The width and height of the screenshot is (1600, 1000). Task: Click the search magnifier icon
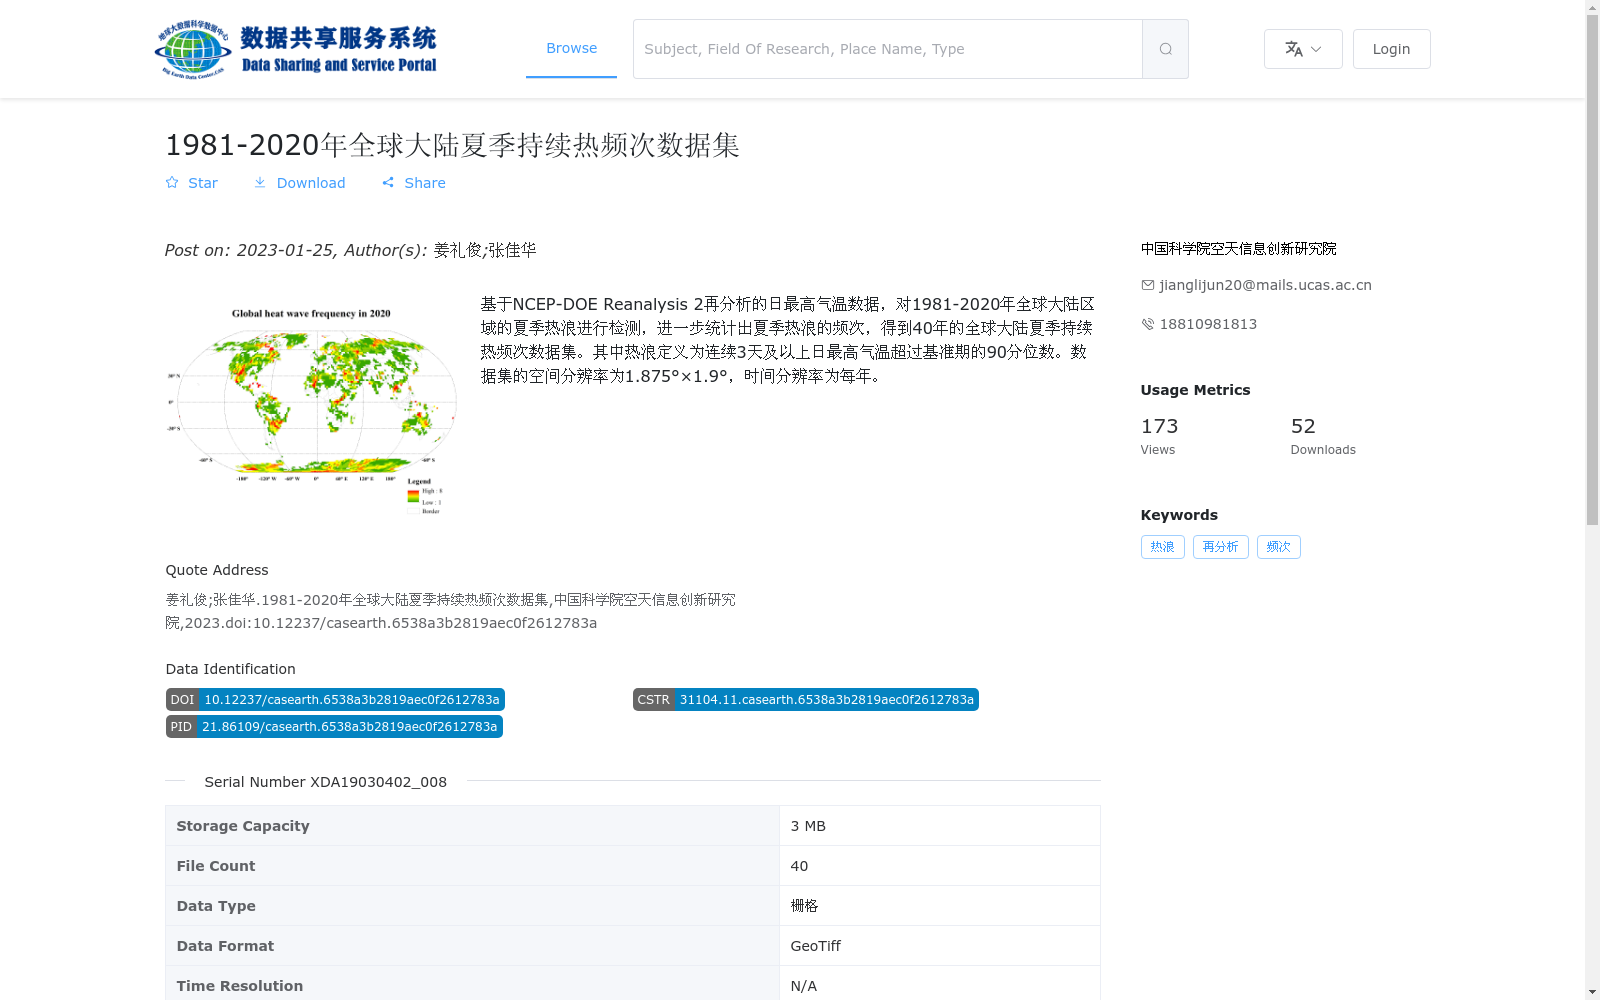coord(1165,49)
